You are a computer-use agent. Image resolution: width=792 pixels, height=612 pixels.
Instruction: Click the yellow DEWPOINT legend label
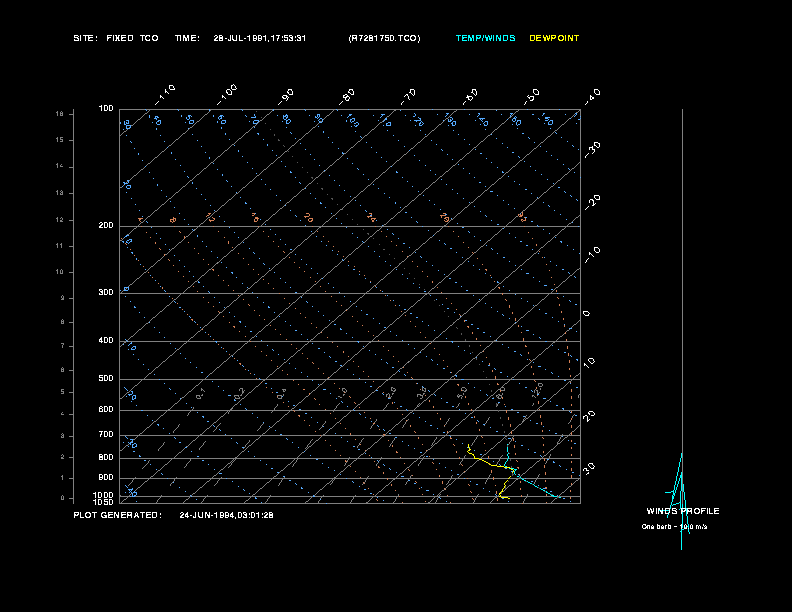pos(554,38)
